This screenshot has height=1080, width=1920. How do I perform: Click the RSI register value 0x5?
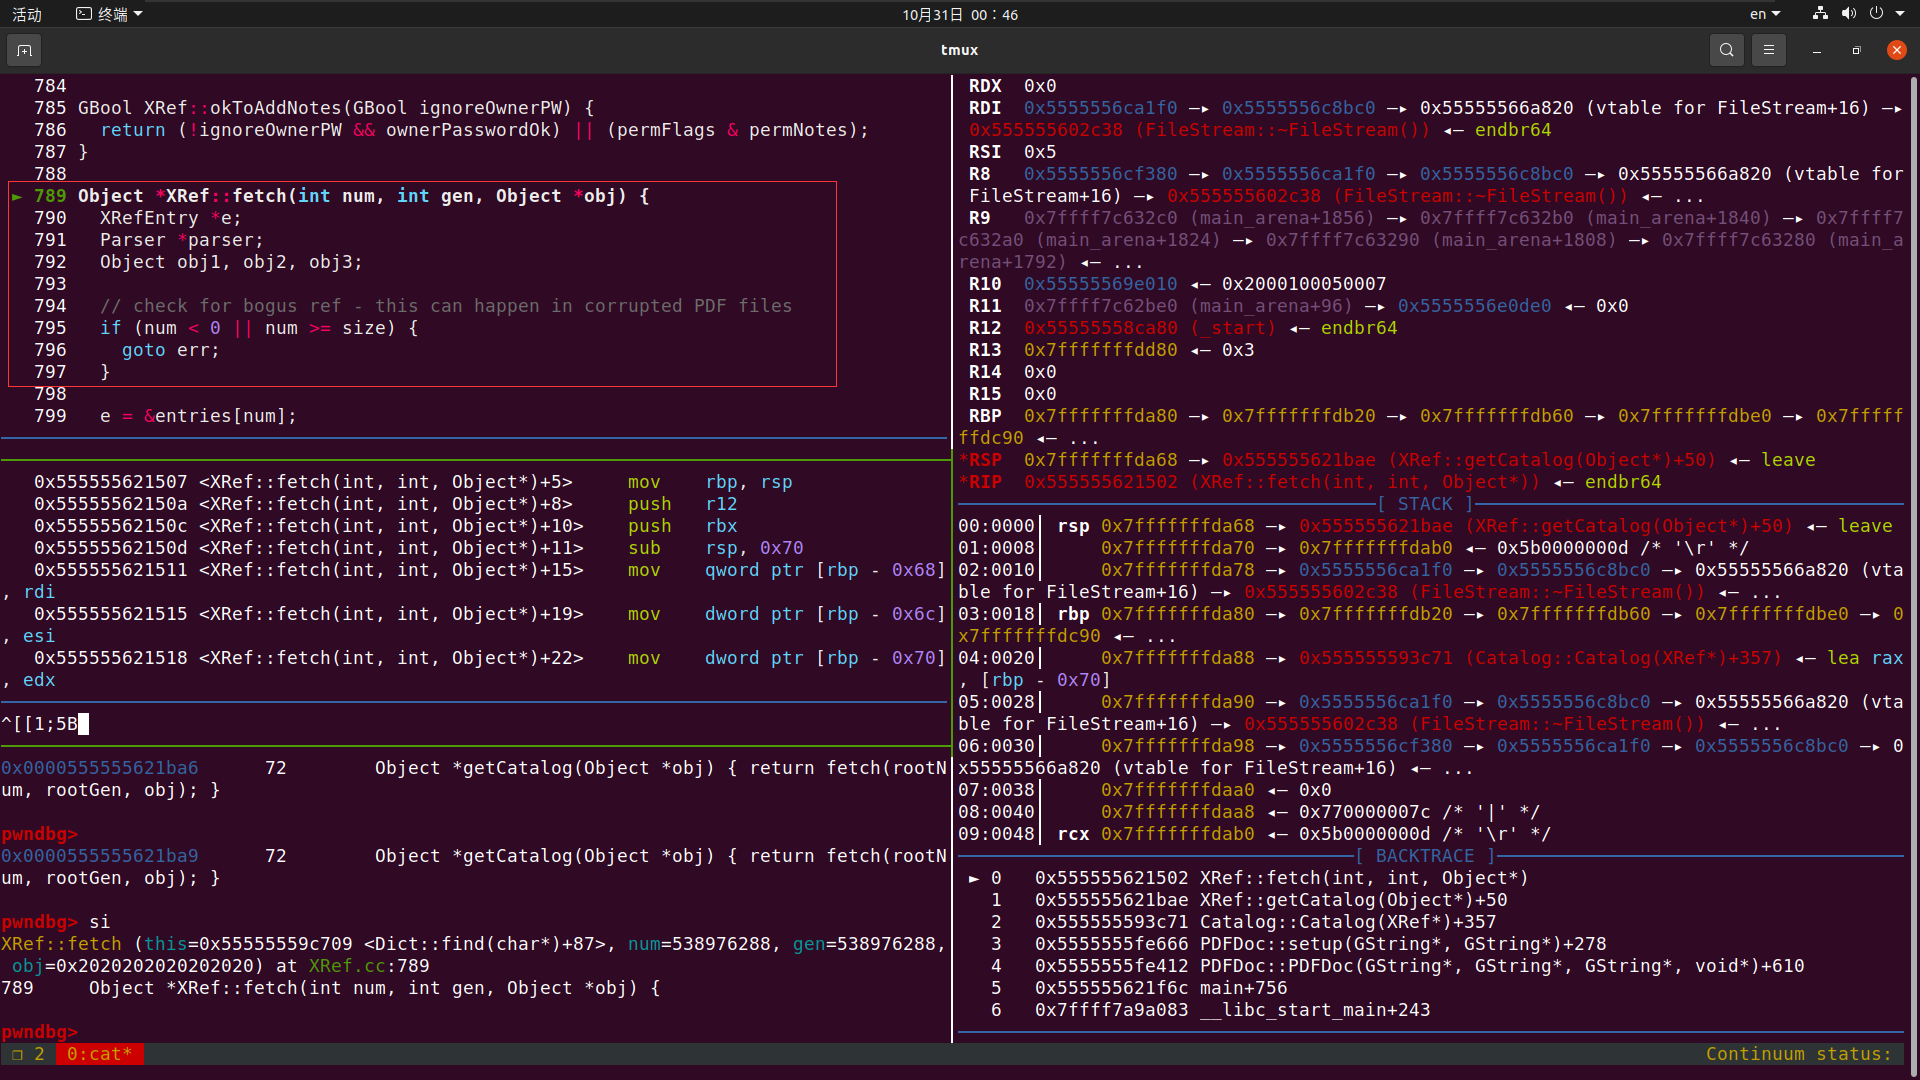click(1040, 152)
